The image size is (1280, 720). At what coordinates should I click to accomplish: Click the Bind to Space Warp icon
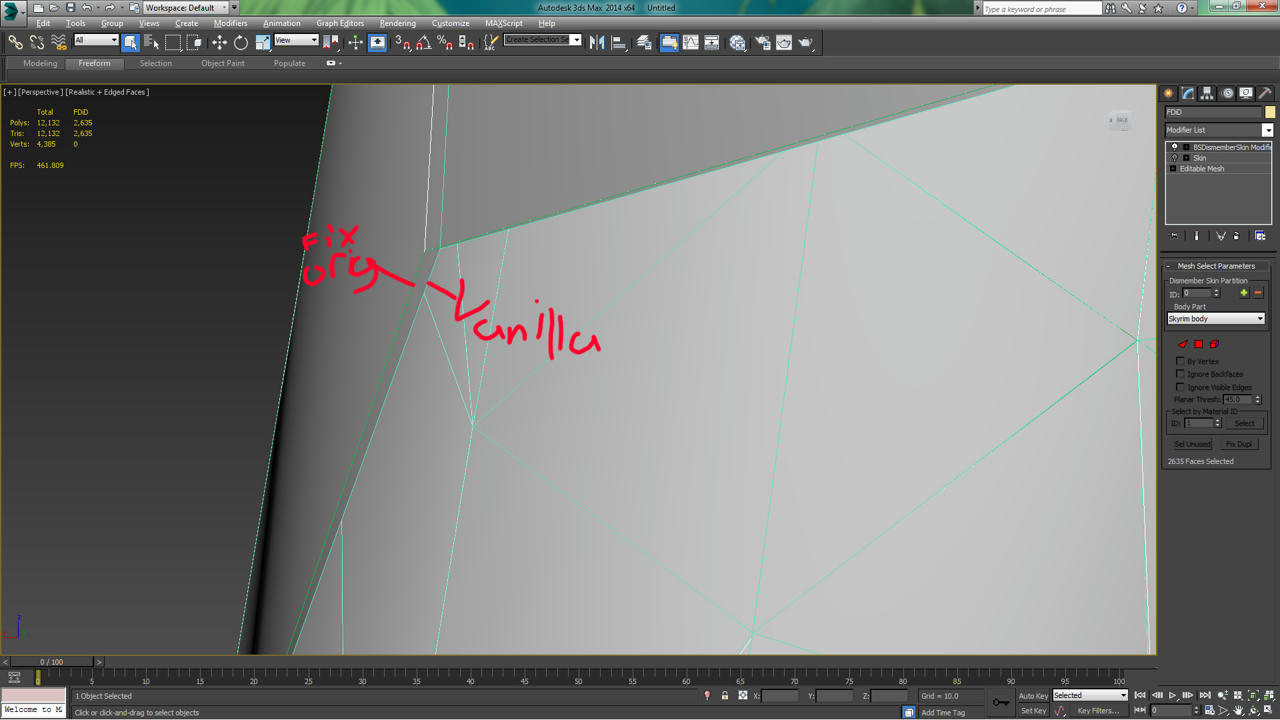[58, 42]
